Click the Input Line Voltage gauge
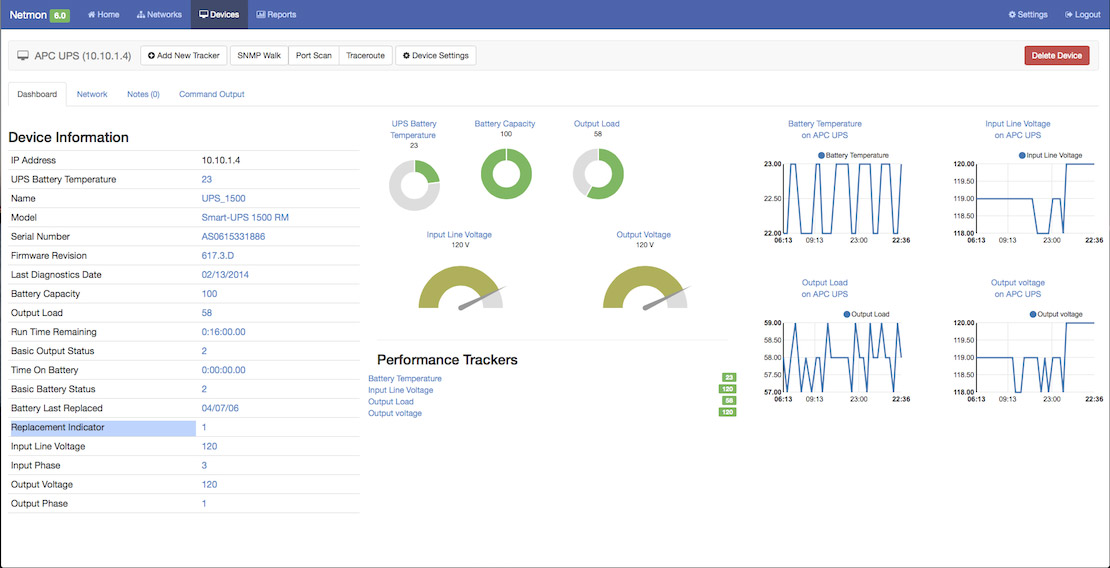Viewport: 1110px width, 568px height. 461,287
